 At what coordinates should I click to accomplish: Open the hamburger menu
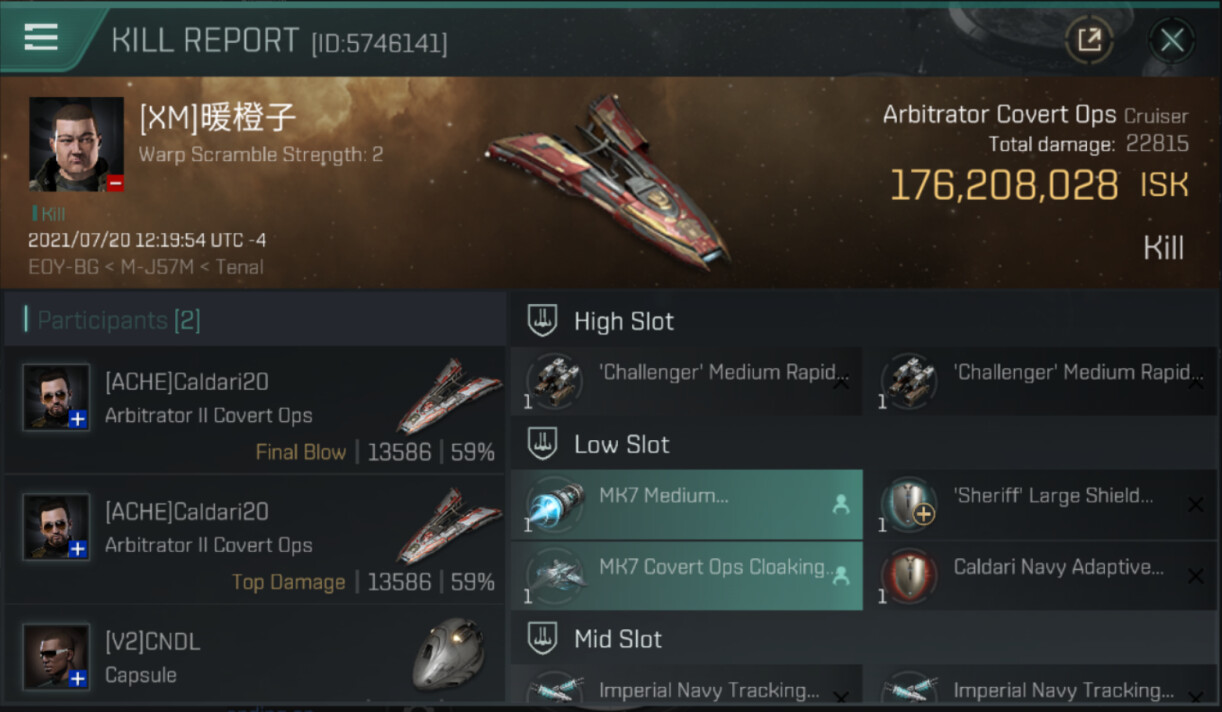(x=41, y=37)
